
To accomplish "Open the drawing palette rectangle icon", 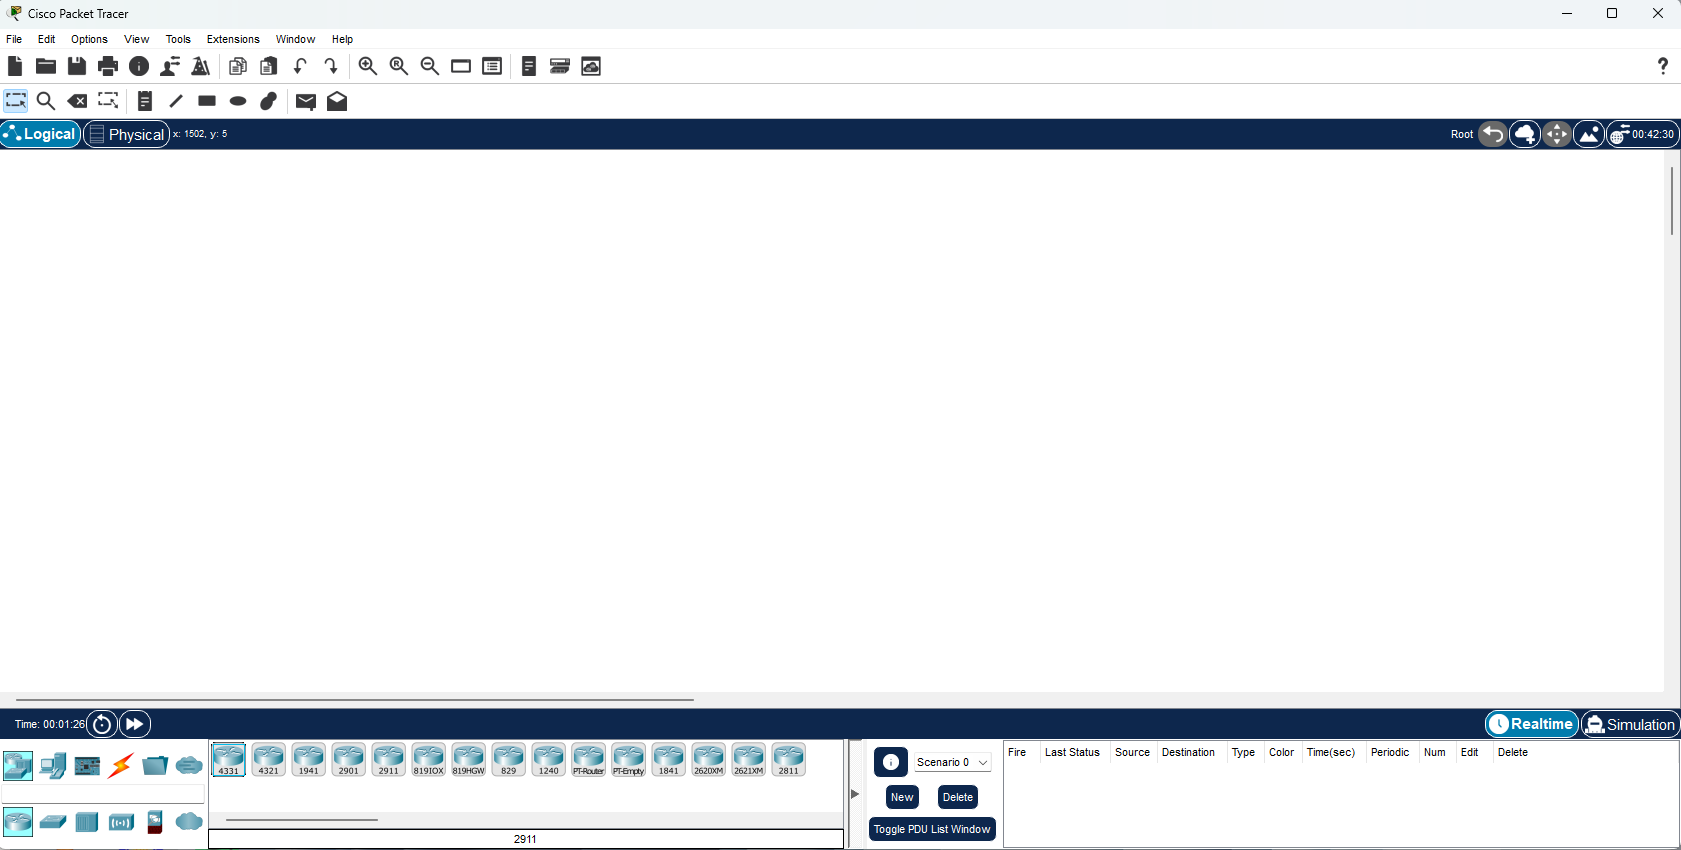I will tap(461, 66).
